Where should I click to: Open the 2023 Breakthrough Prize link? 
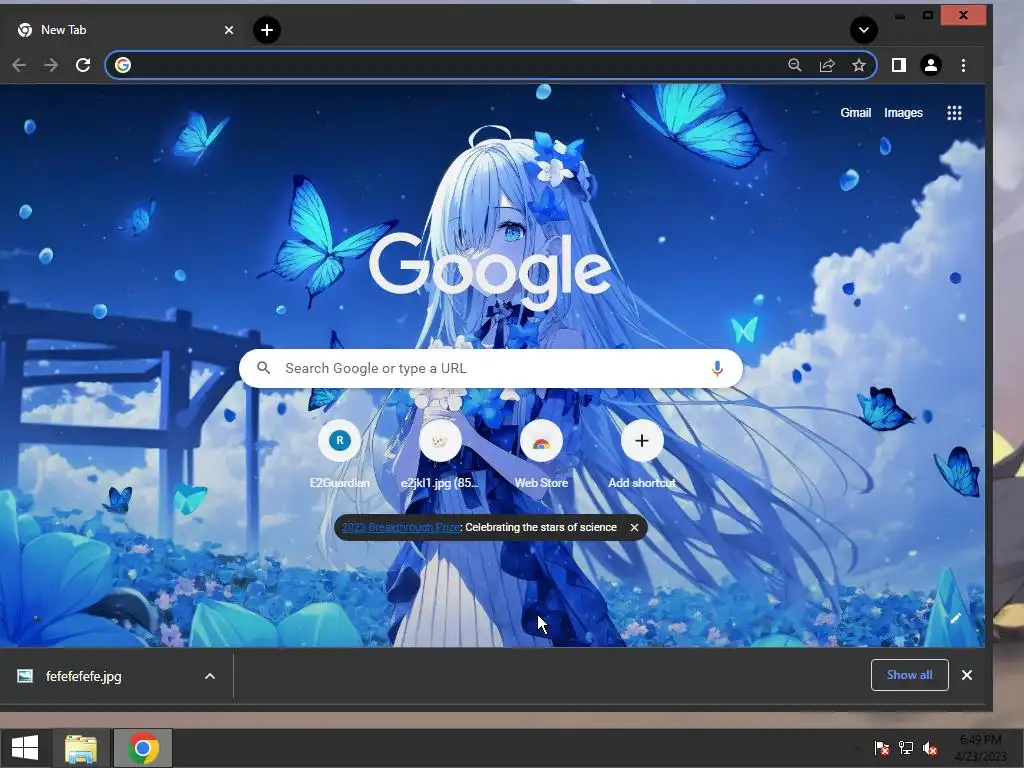pos(401,528)
